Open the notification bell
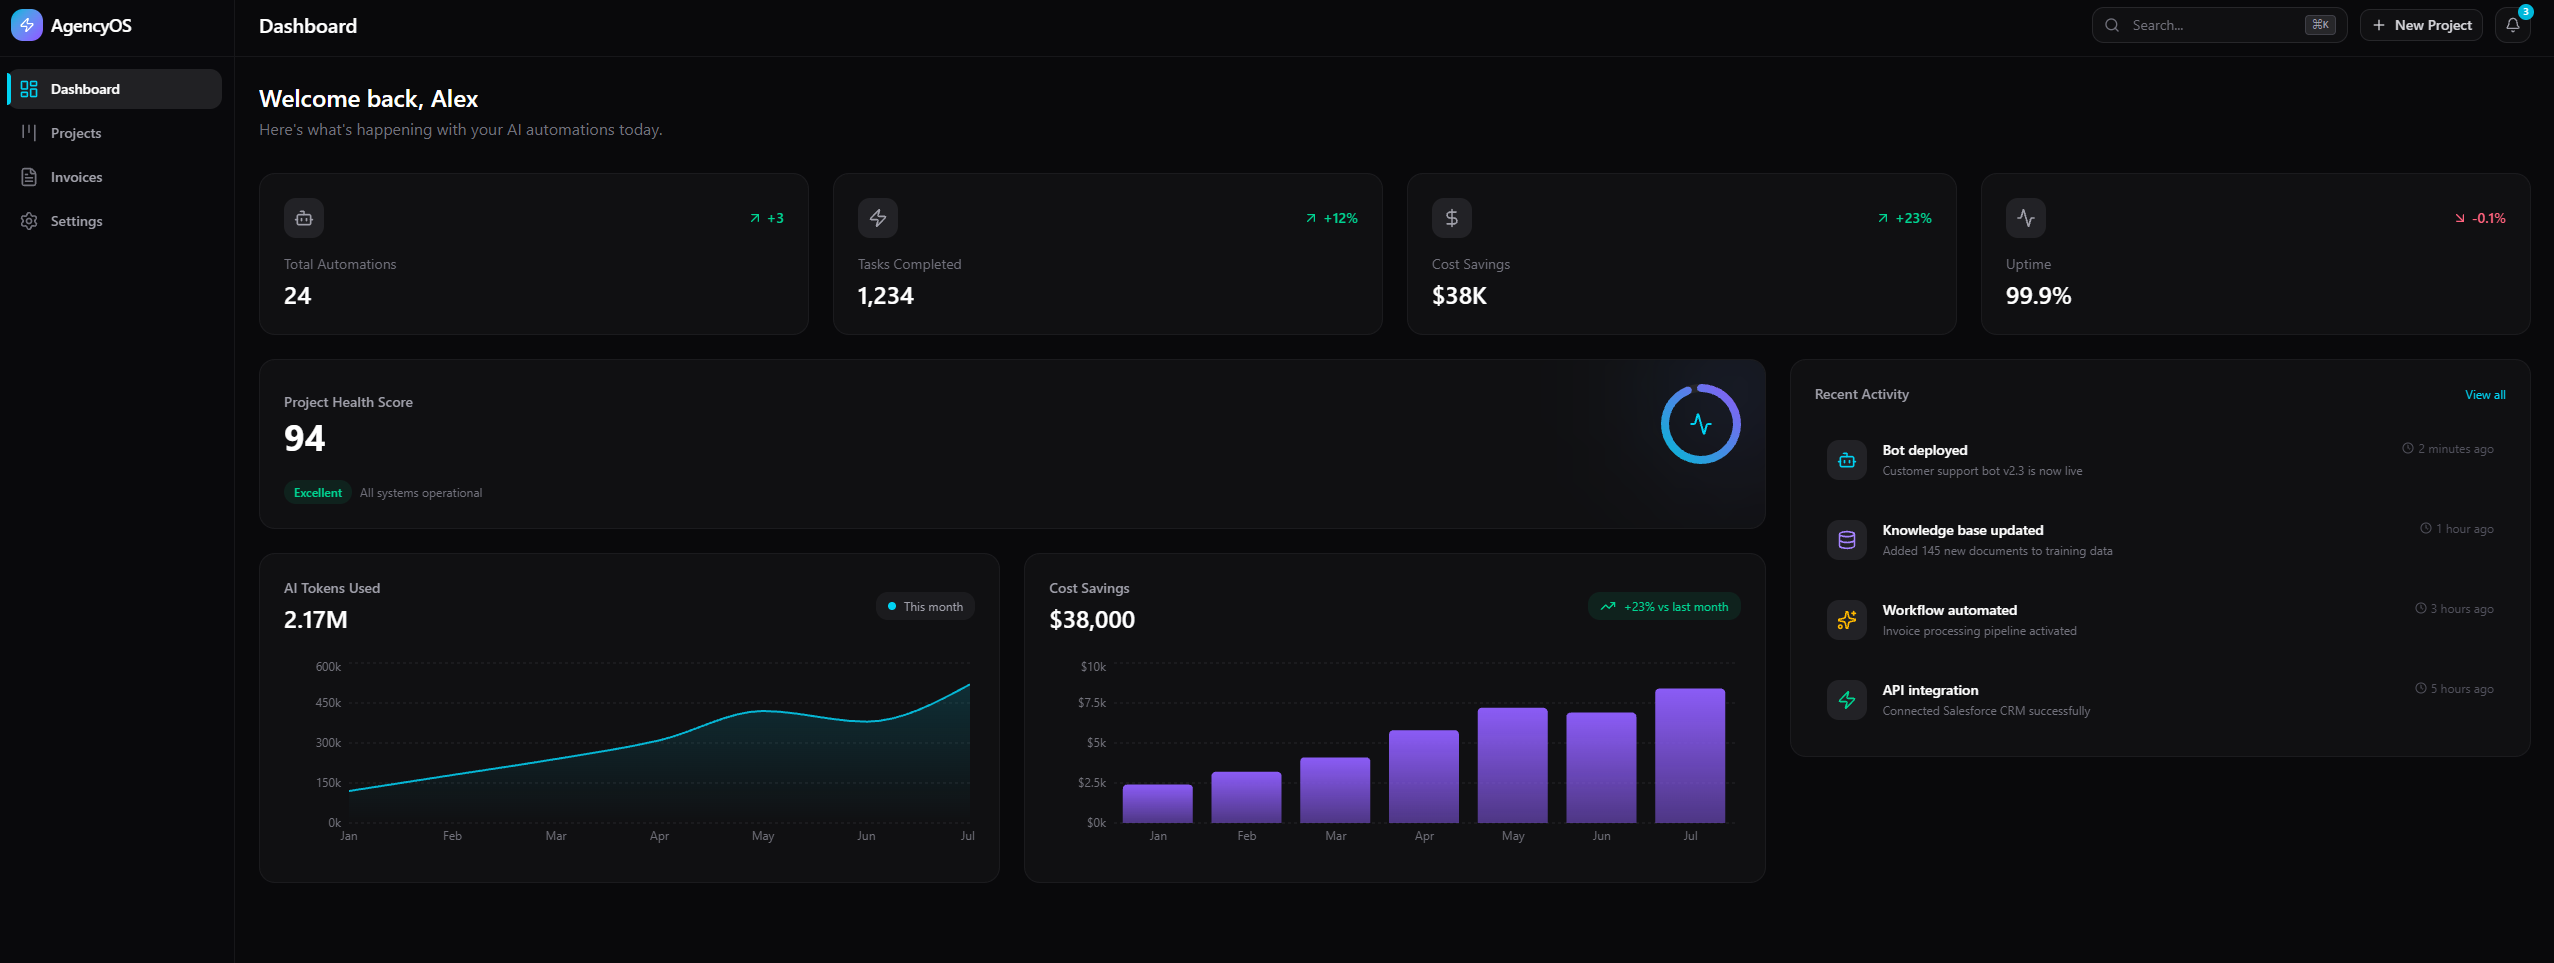 click(x=2513, y=24)
